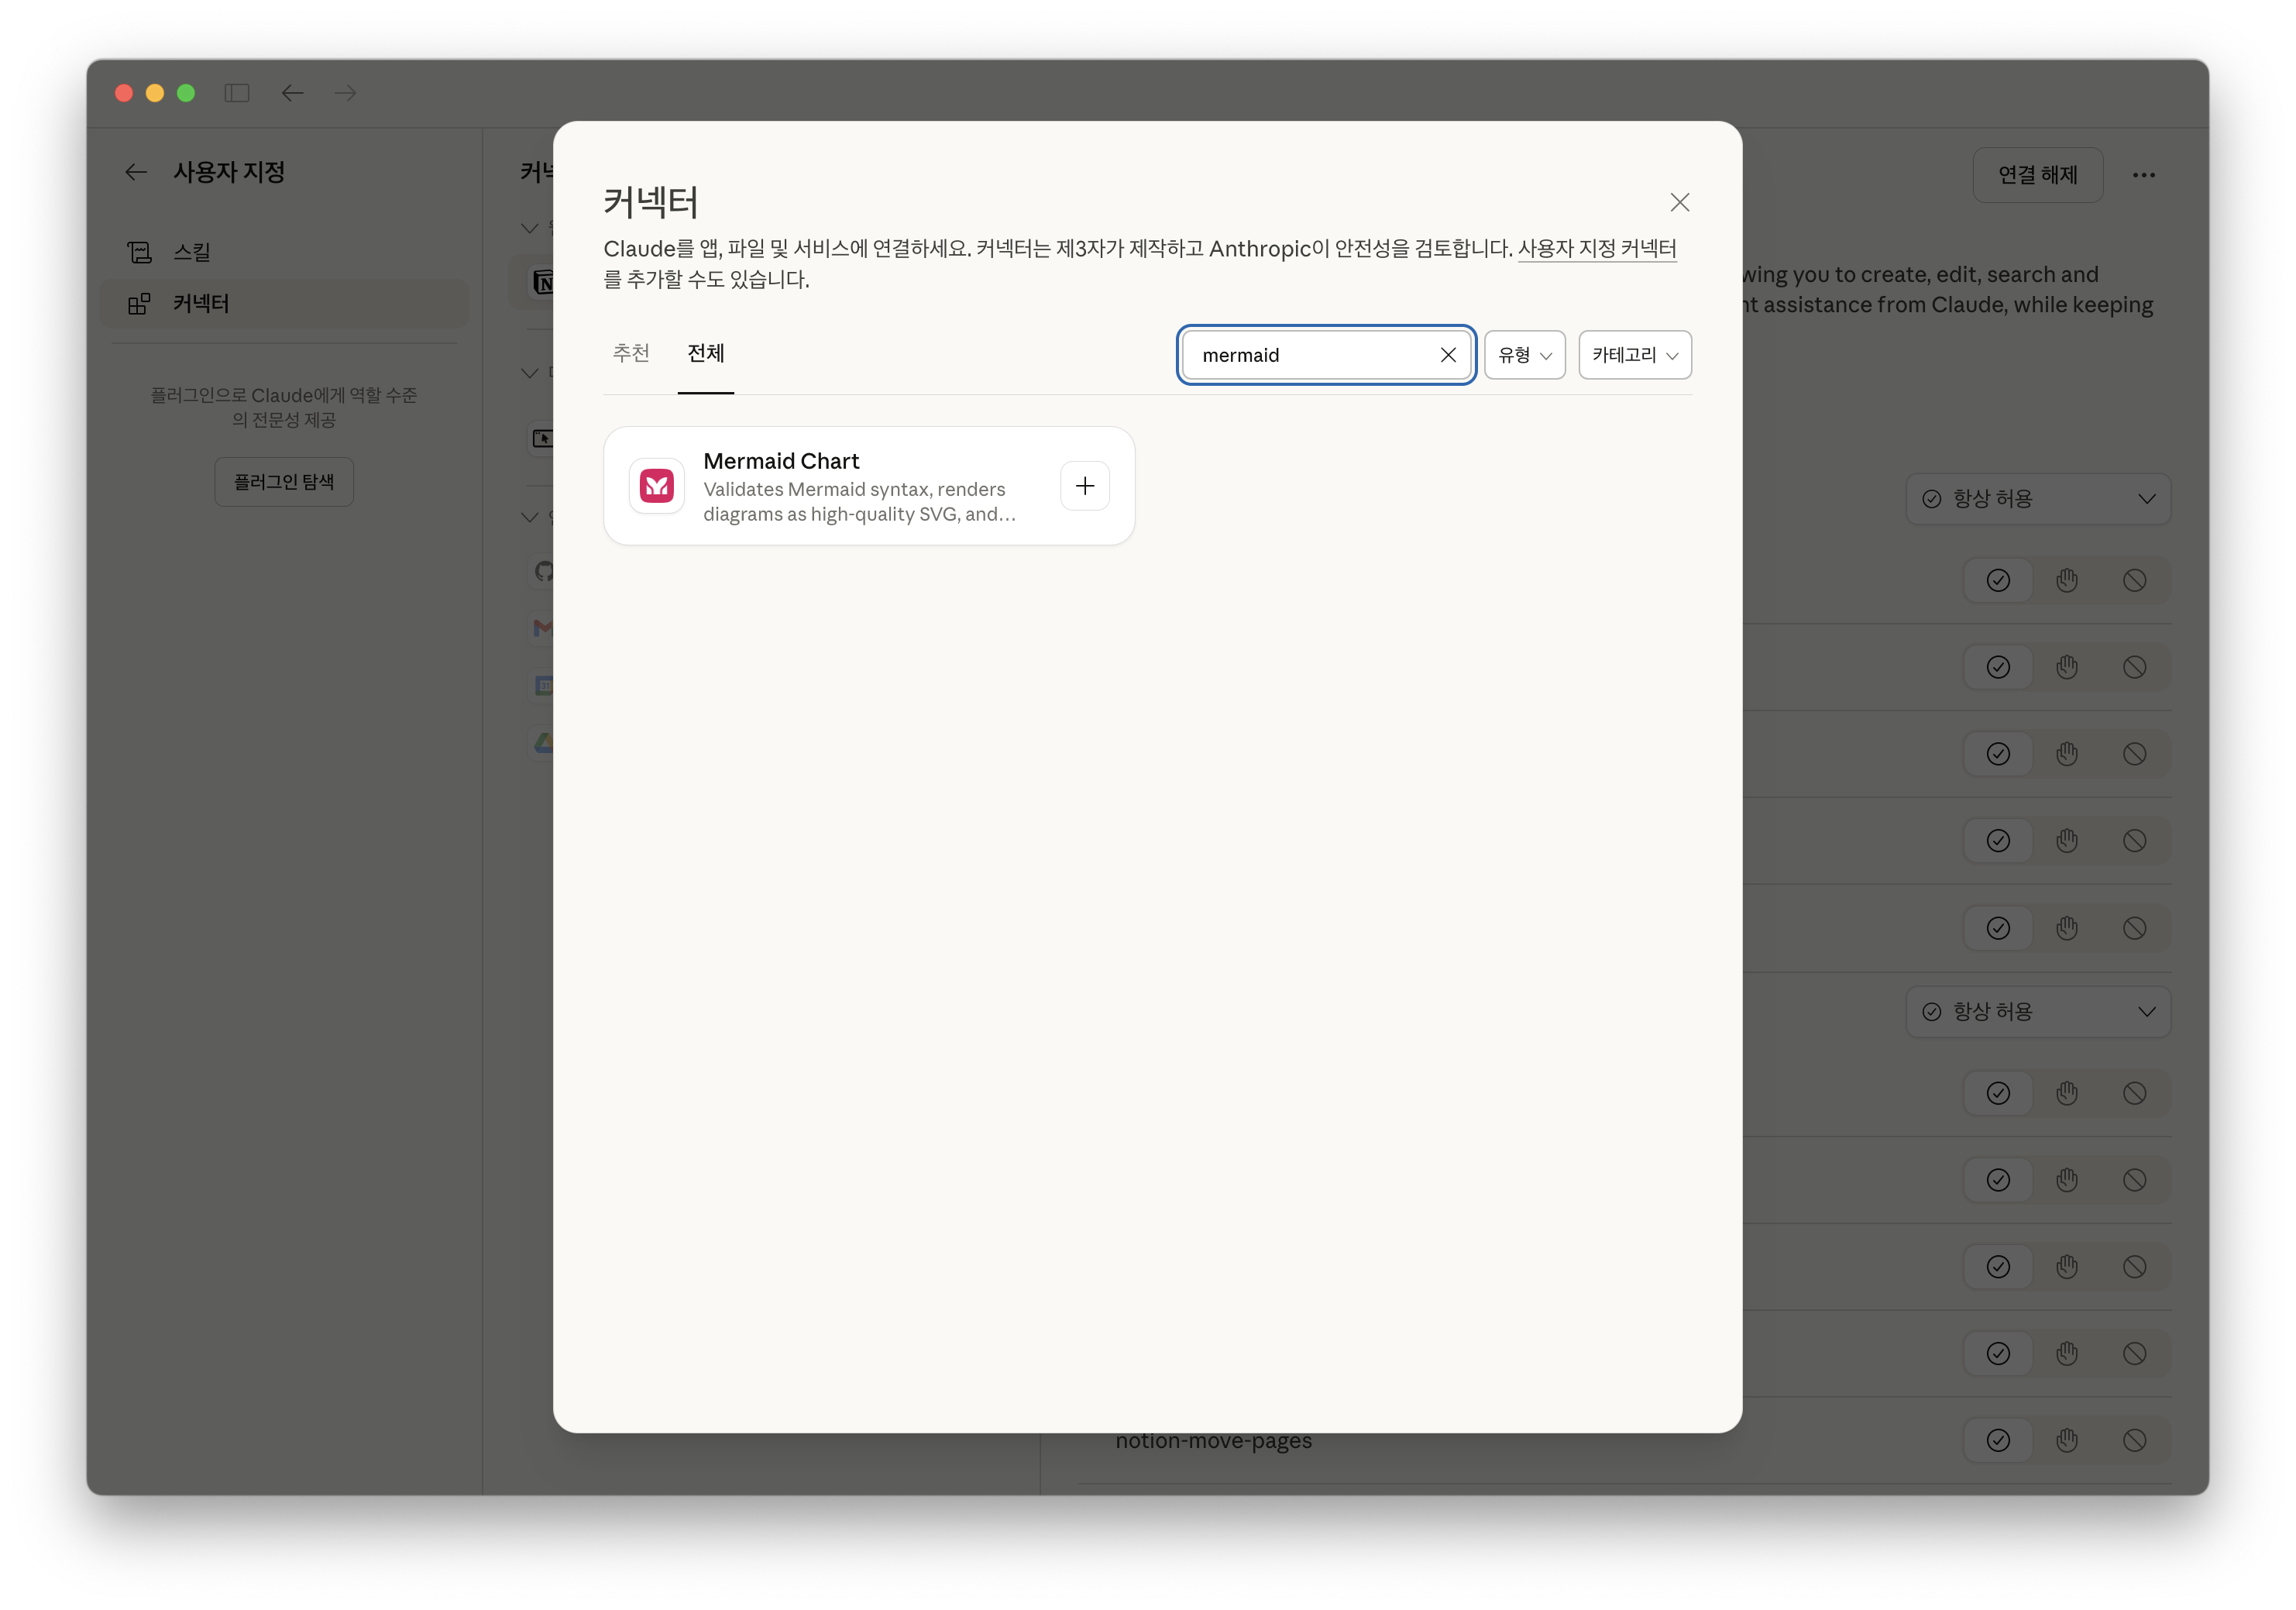
Task: Clear the mermaid search text with X
Action: pyautogui.click(x=1447, y=355)
